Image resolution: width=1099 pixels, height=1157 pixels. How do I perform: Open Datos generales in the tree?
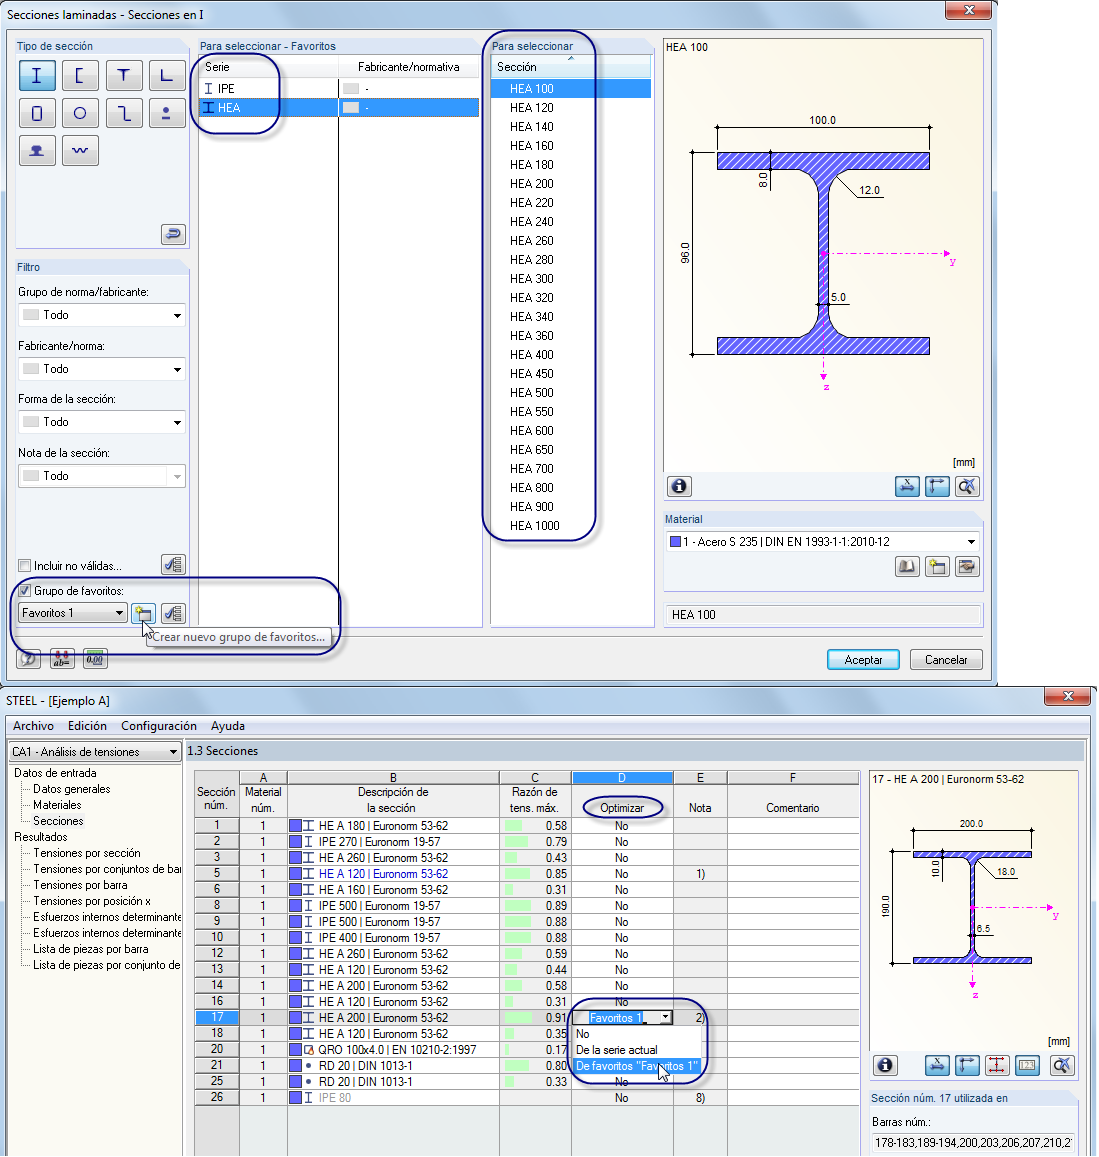(x=72, y=789)
